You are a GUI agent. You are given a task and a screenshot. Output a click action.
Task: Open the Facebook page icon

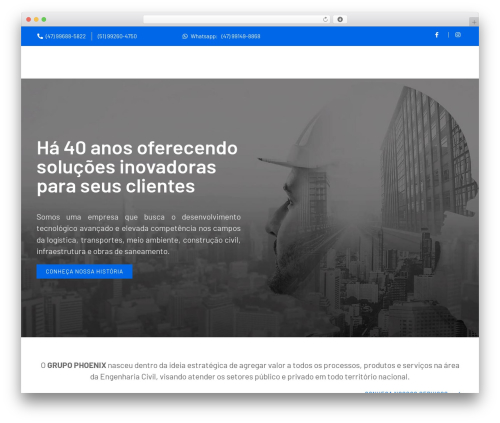point(437,35)
